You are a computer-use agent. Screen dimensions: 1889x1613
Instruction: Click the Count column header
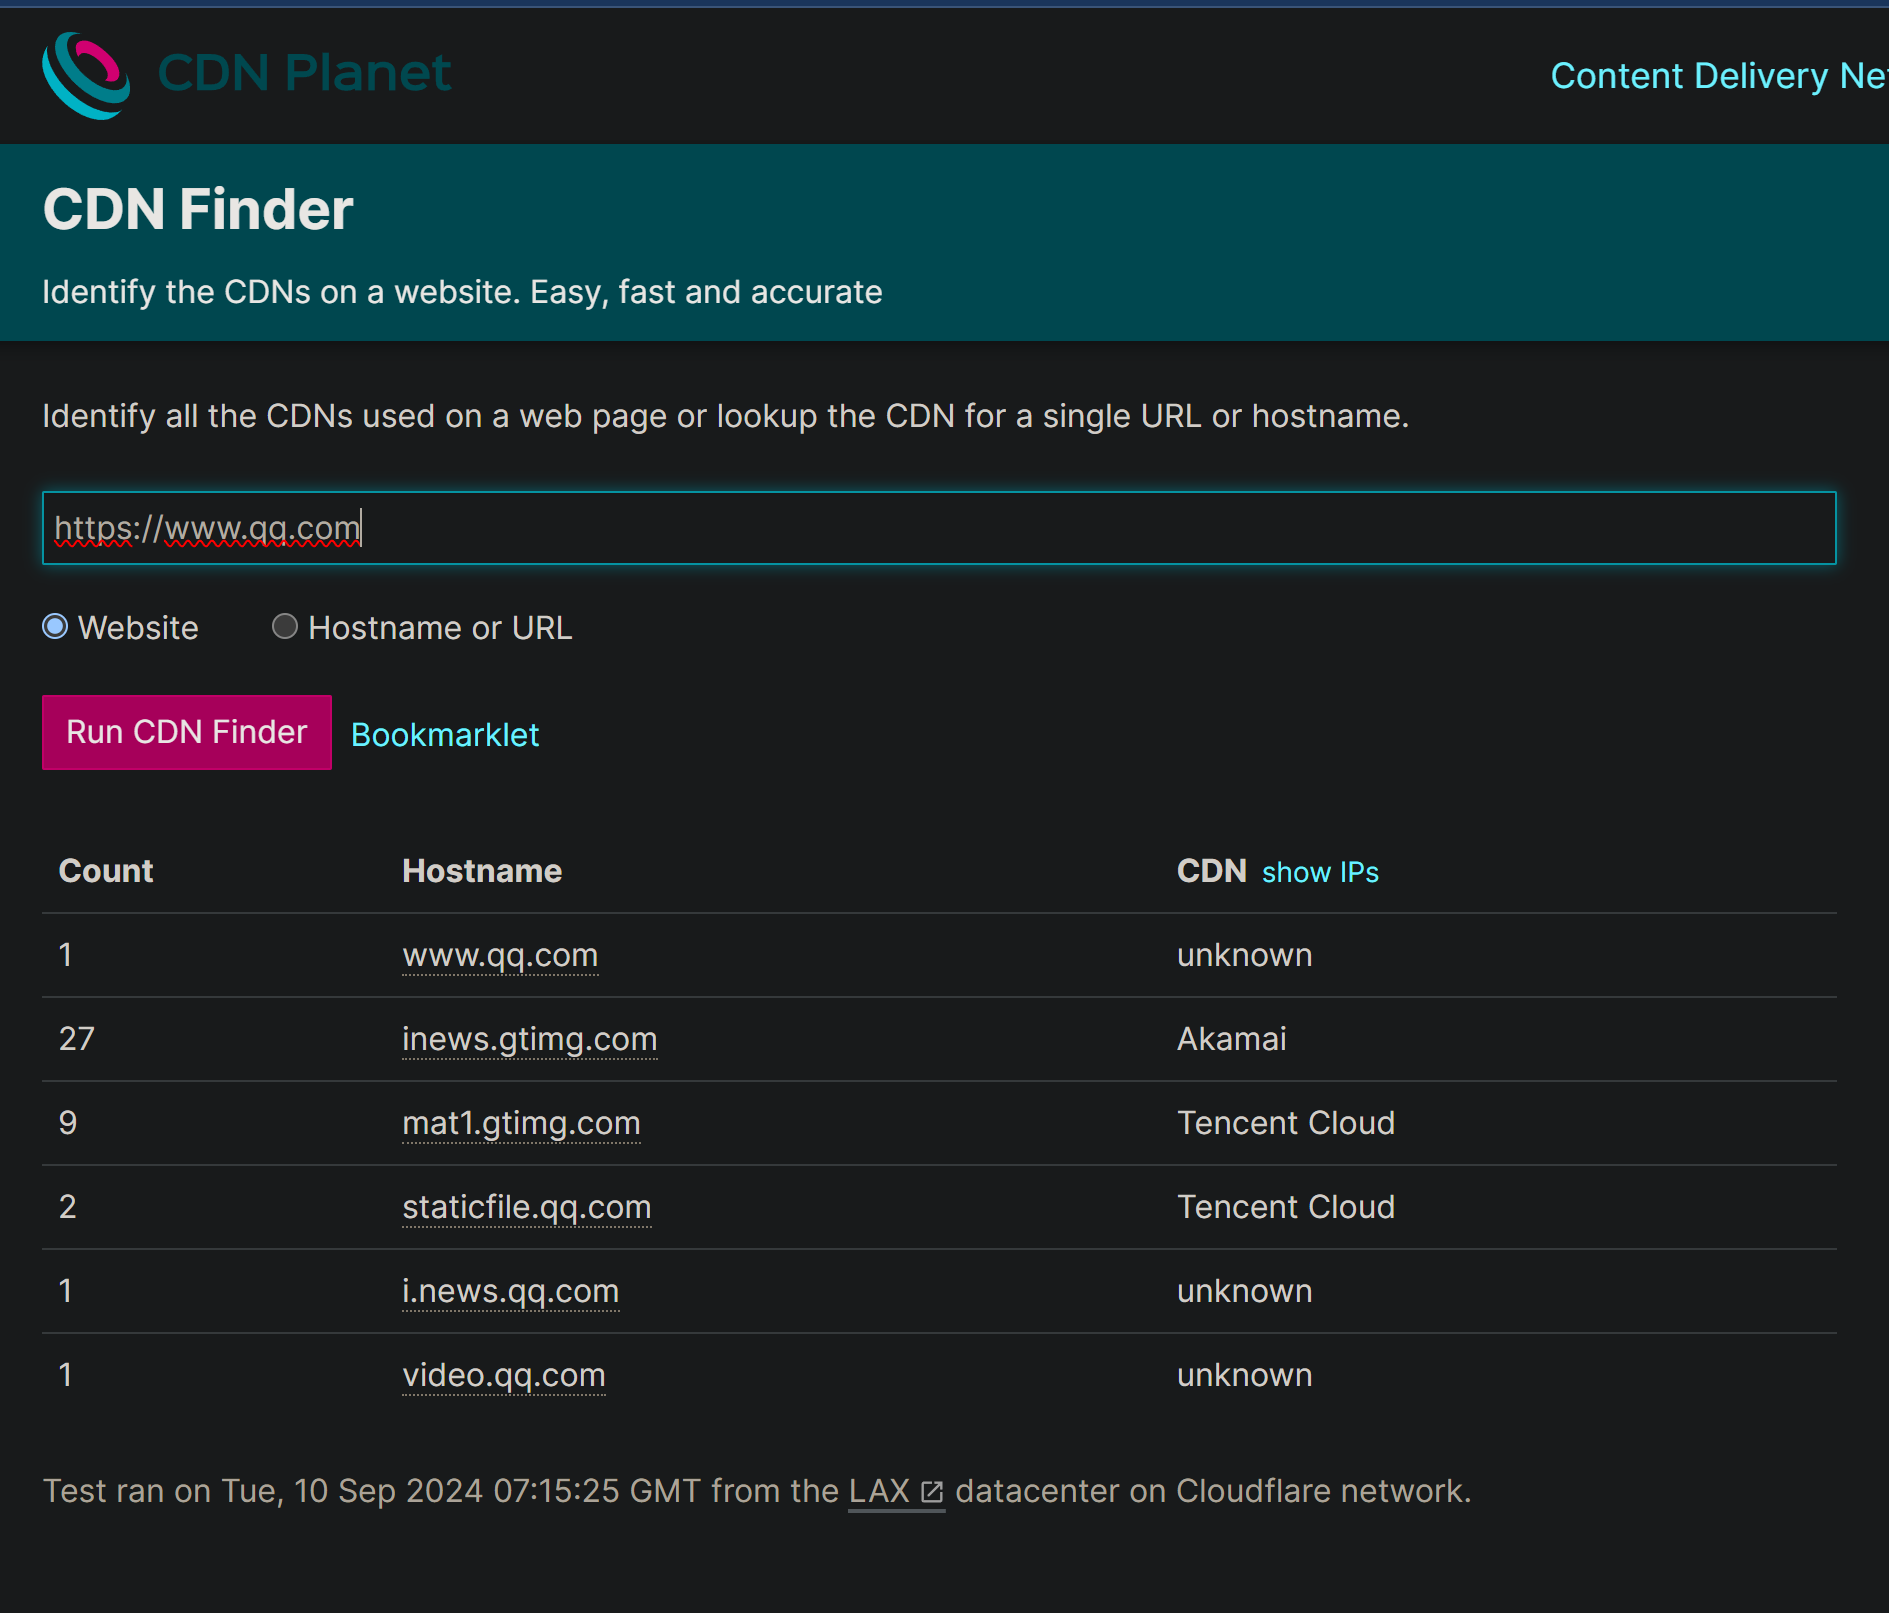(x=106, y=871)
